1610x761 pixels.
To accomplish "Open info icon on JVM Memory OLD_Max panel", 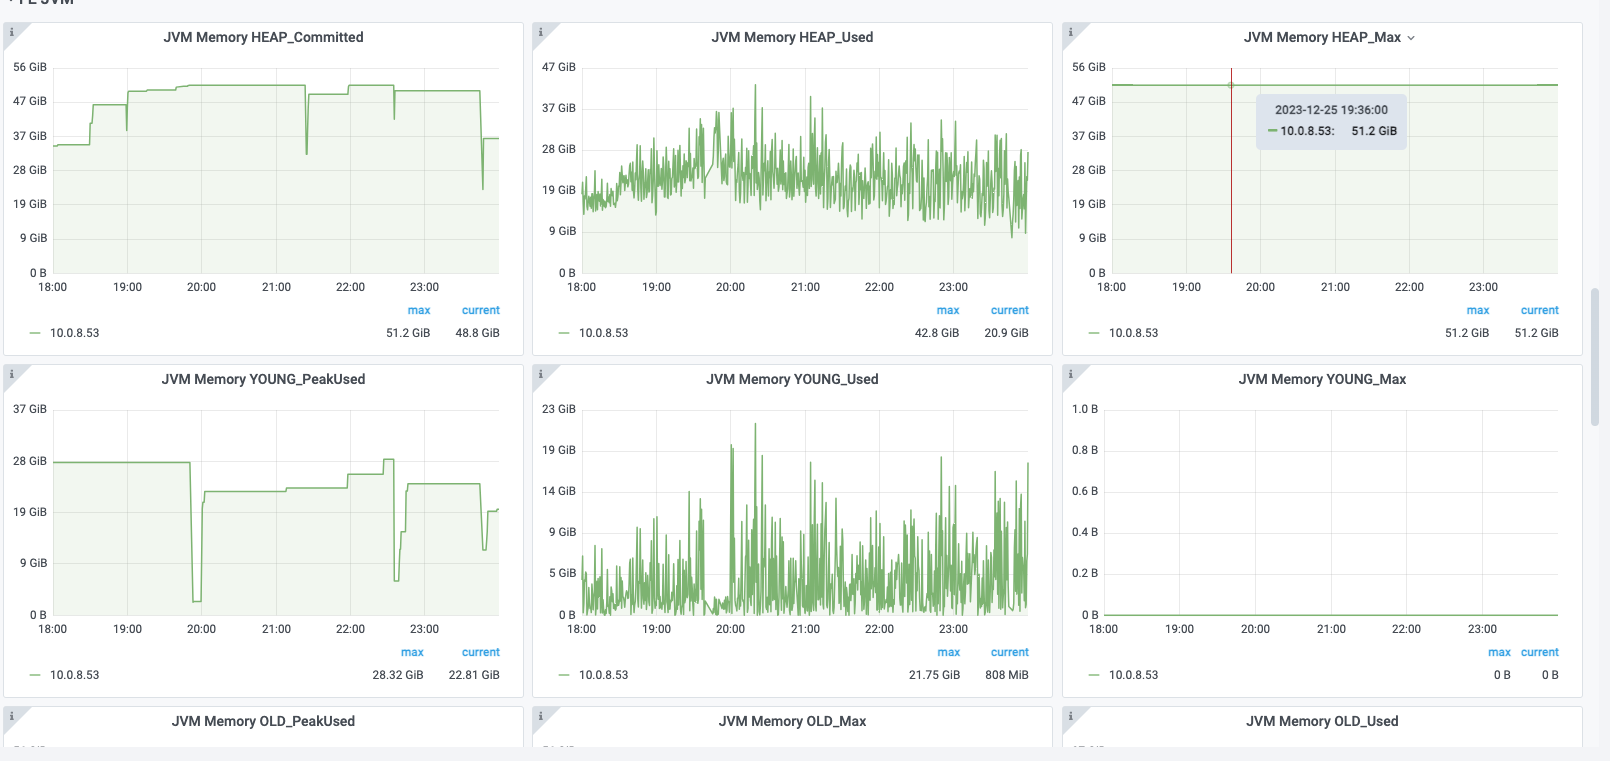I will click(540, 716).
